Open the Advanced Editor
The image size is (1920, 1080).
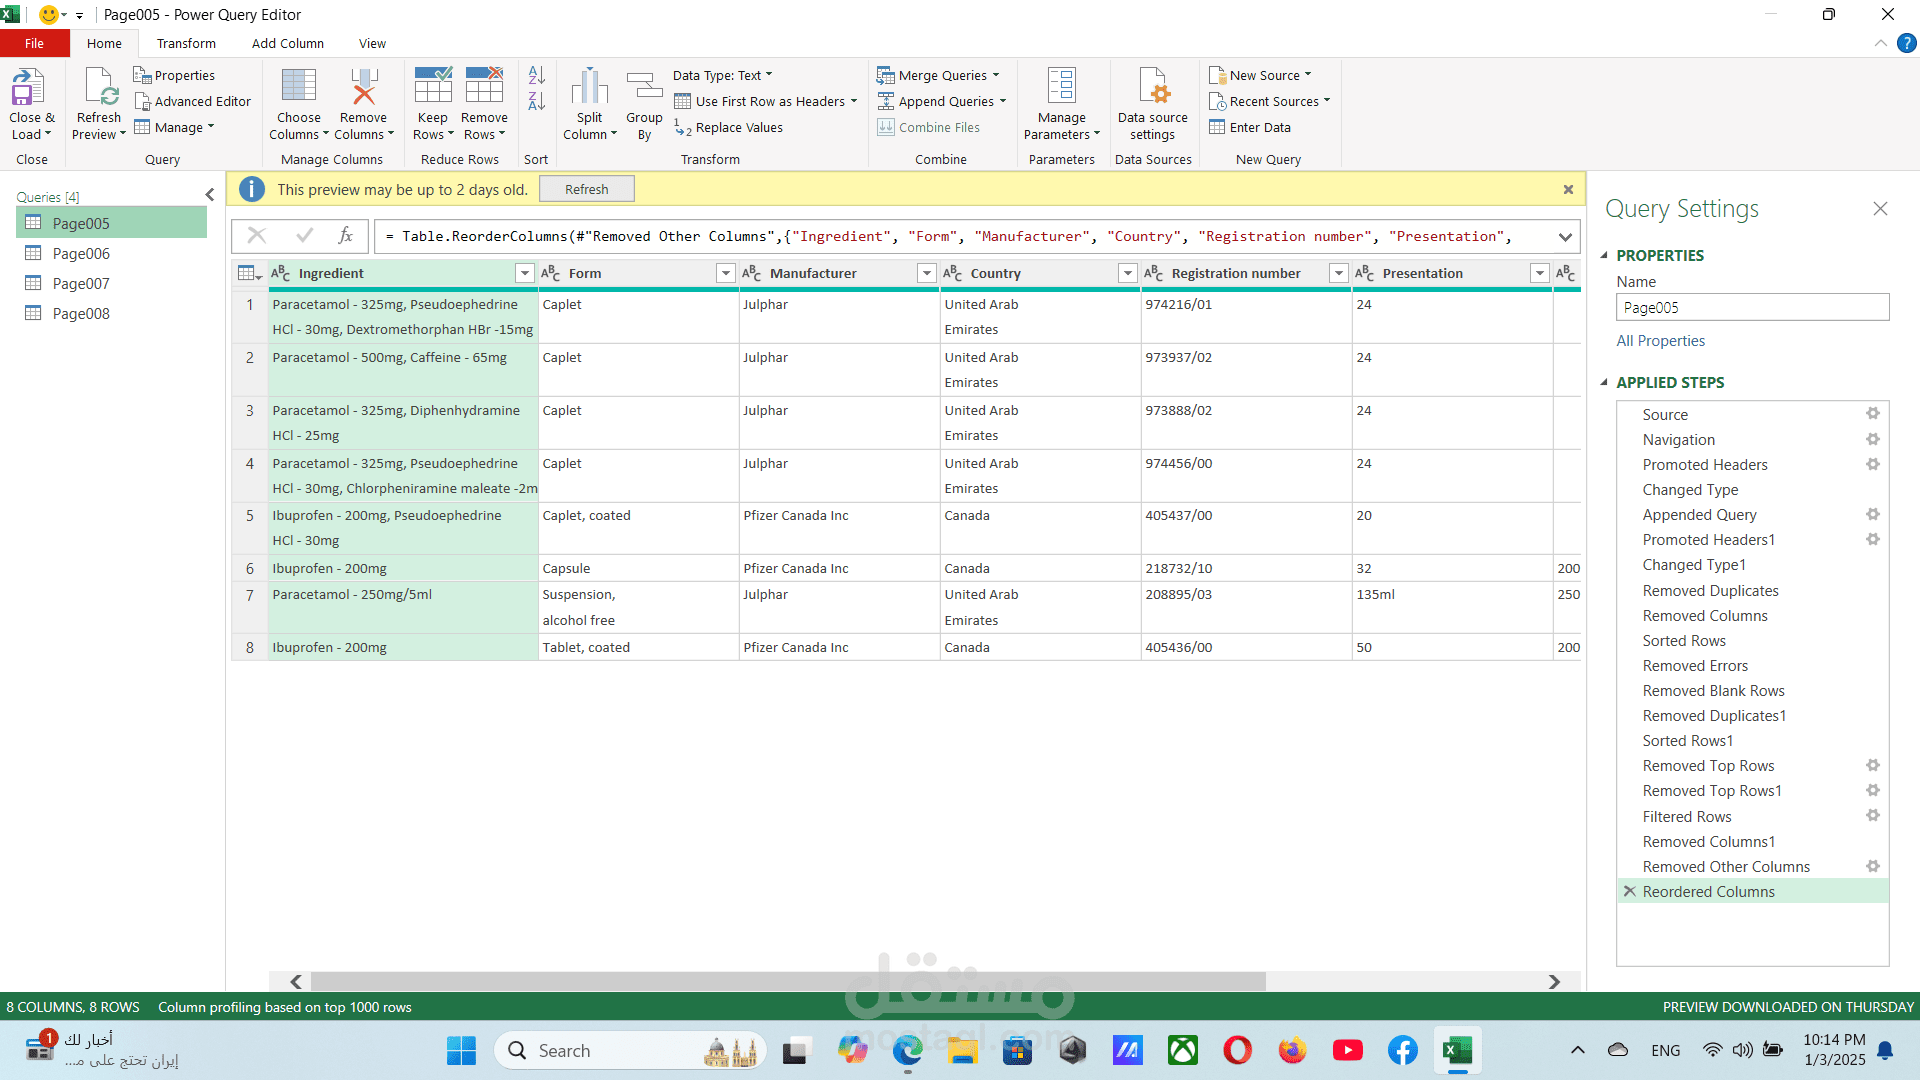[192, 101]
